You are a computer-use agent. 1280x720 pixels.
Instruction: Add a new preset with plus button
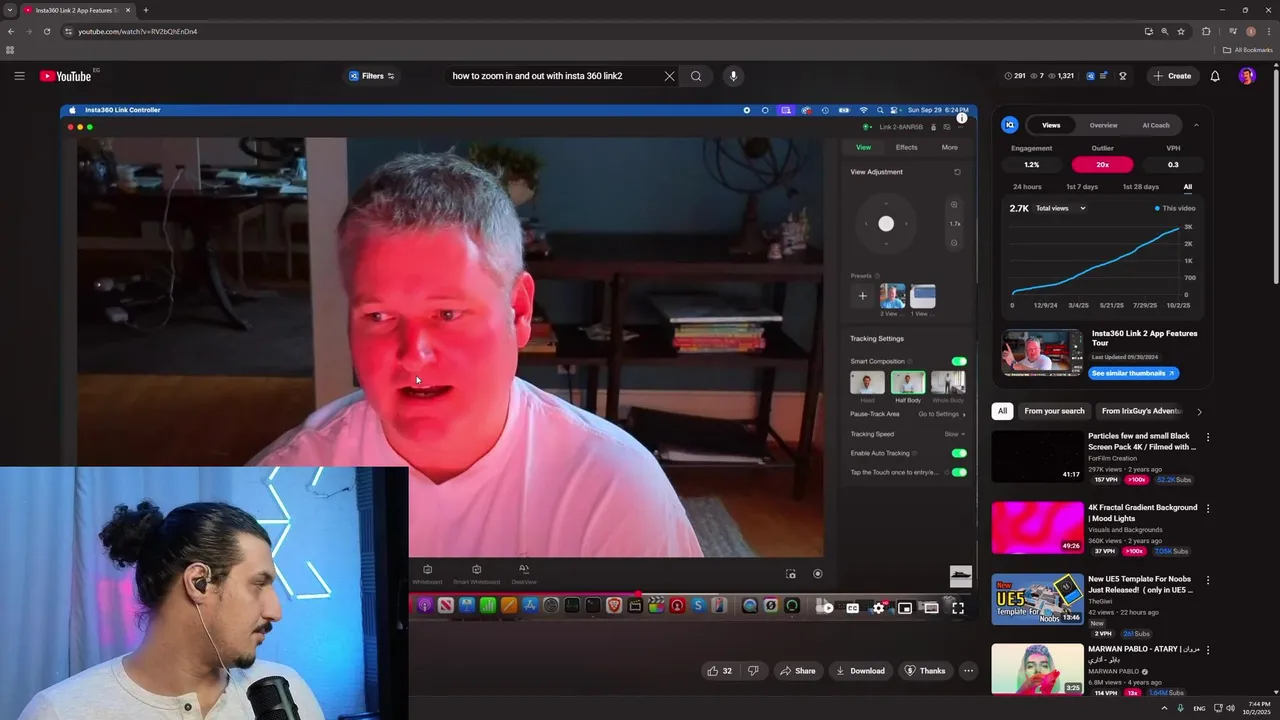[863, 296]
